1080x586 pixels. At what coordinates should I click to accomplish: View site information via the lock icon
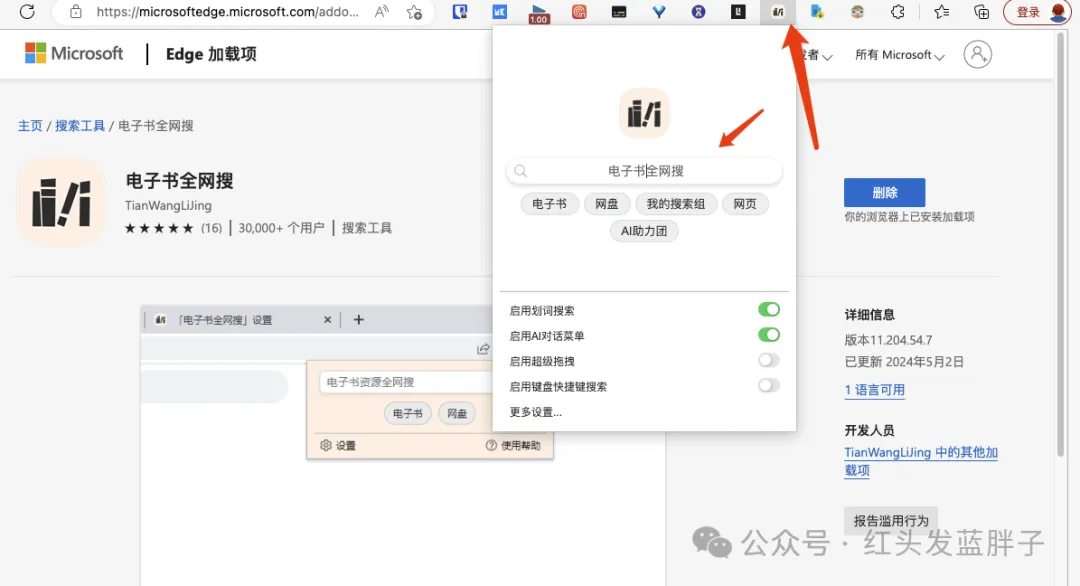pos(76,12)
